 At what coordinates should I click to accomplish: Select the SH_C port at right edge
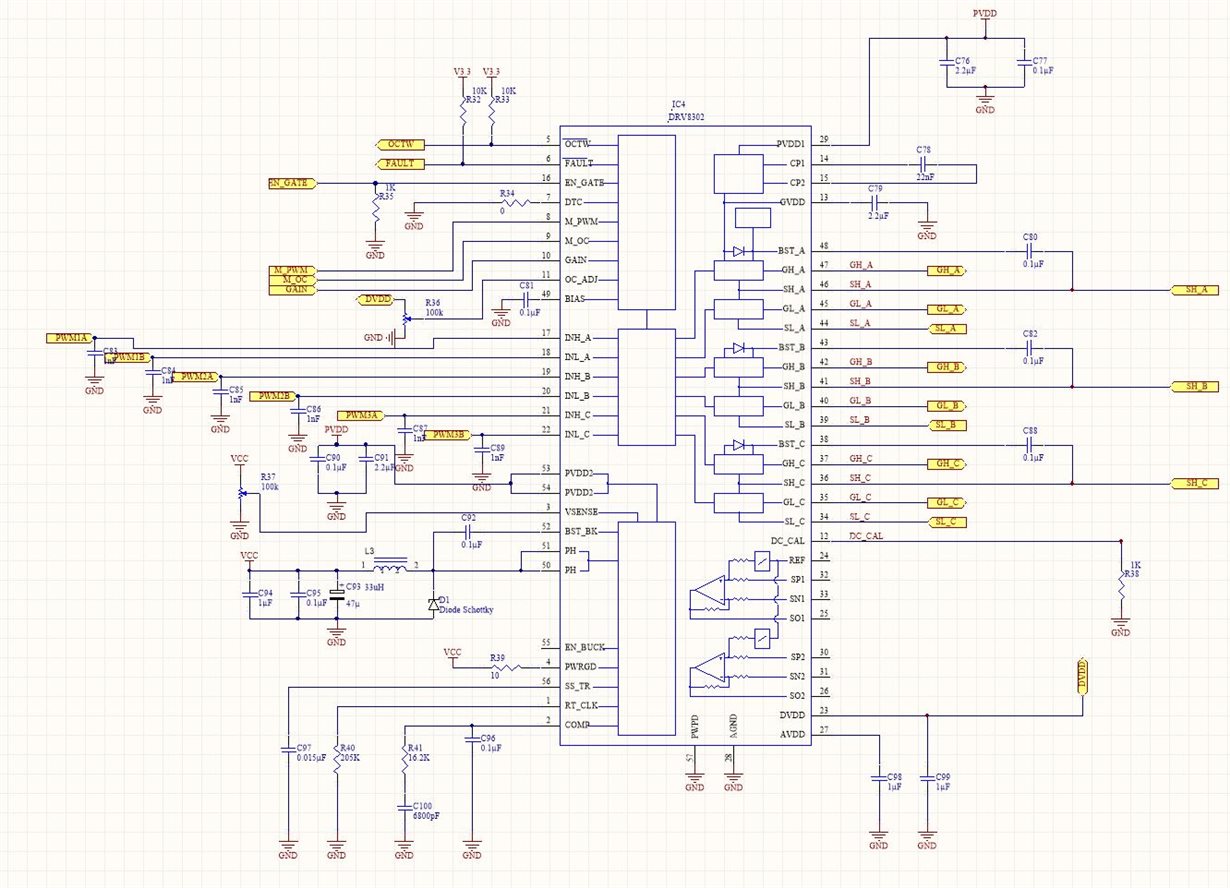(1195, 483)
